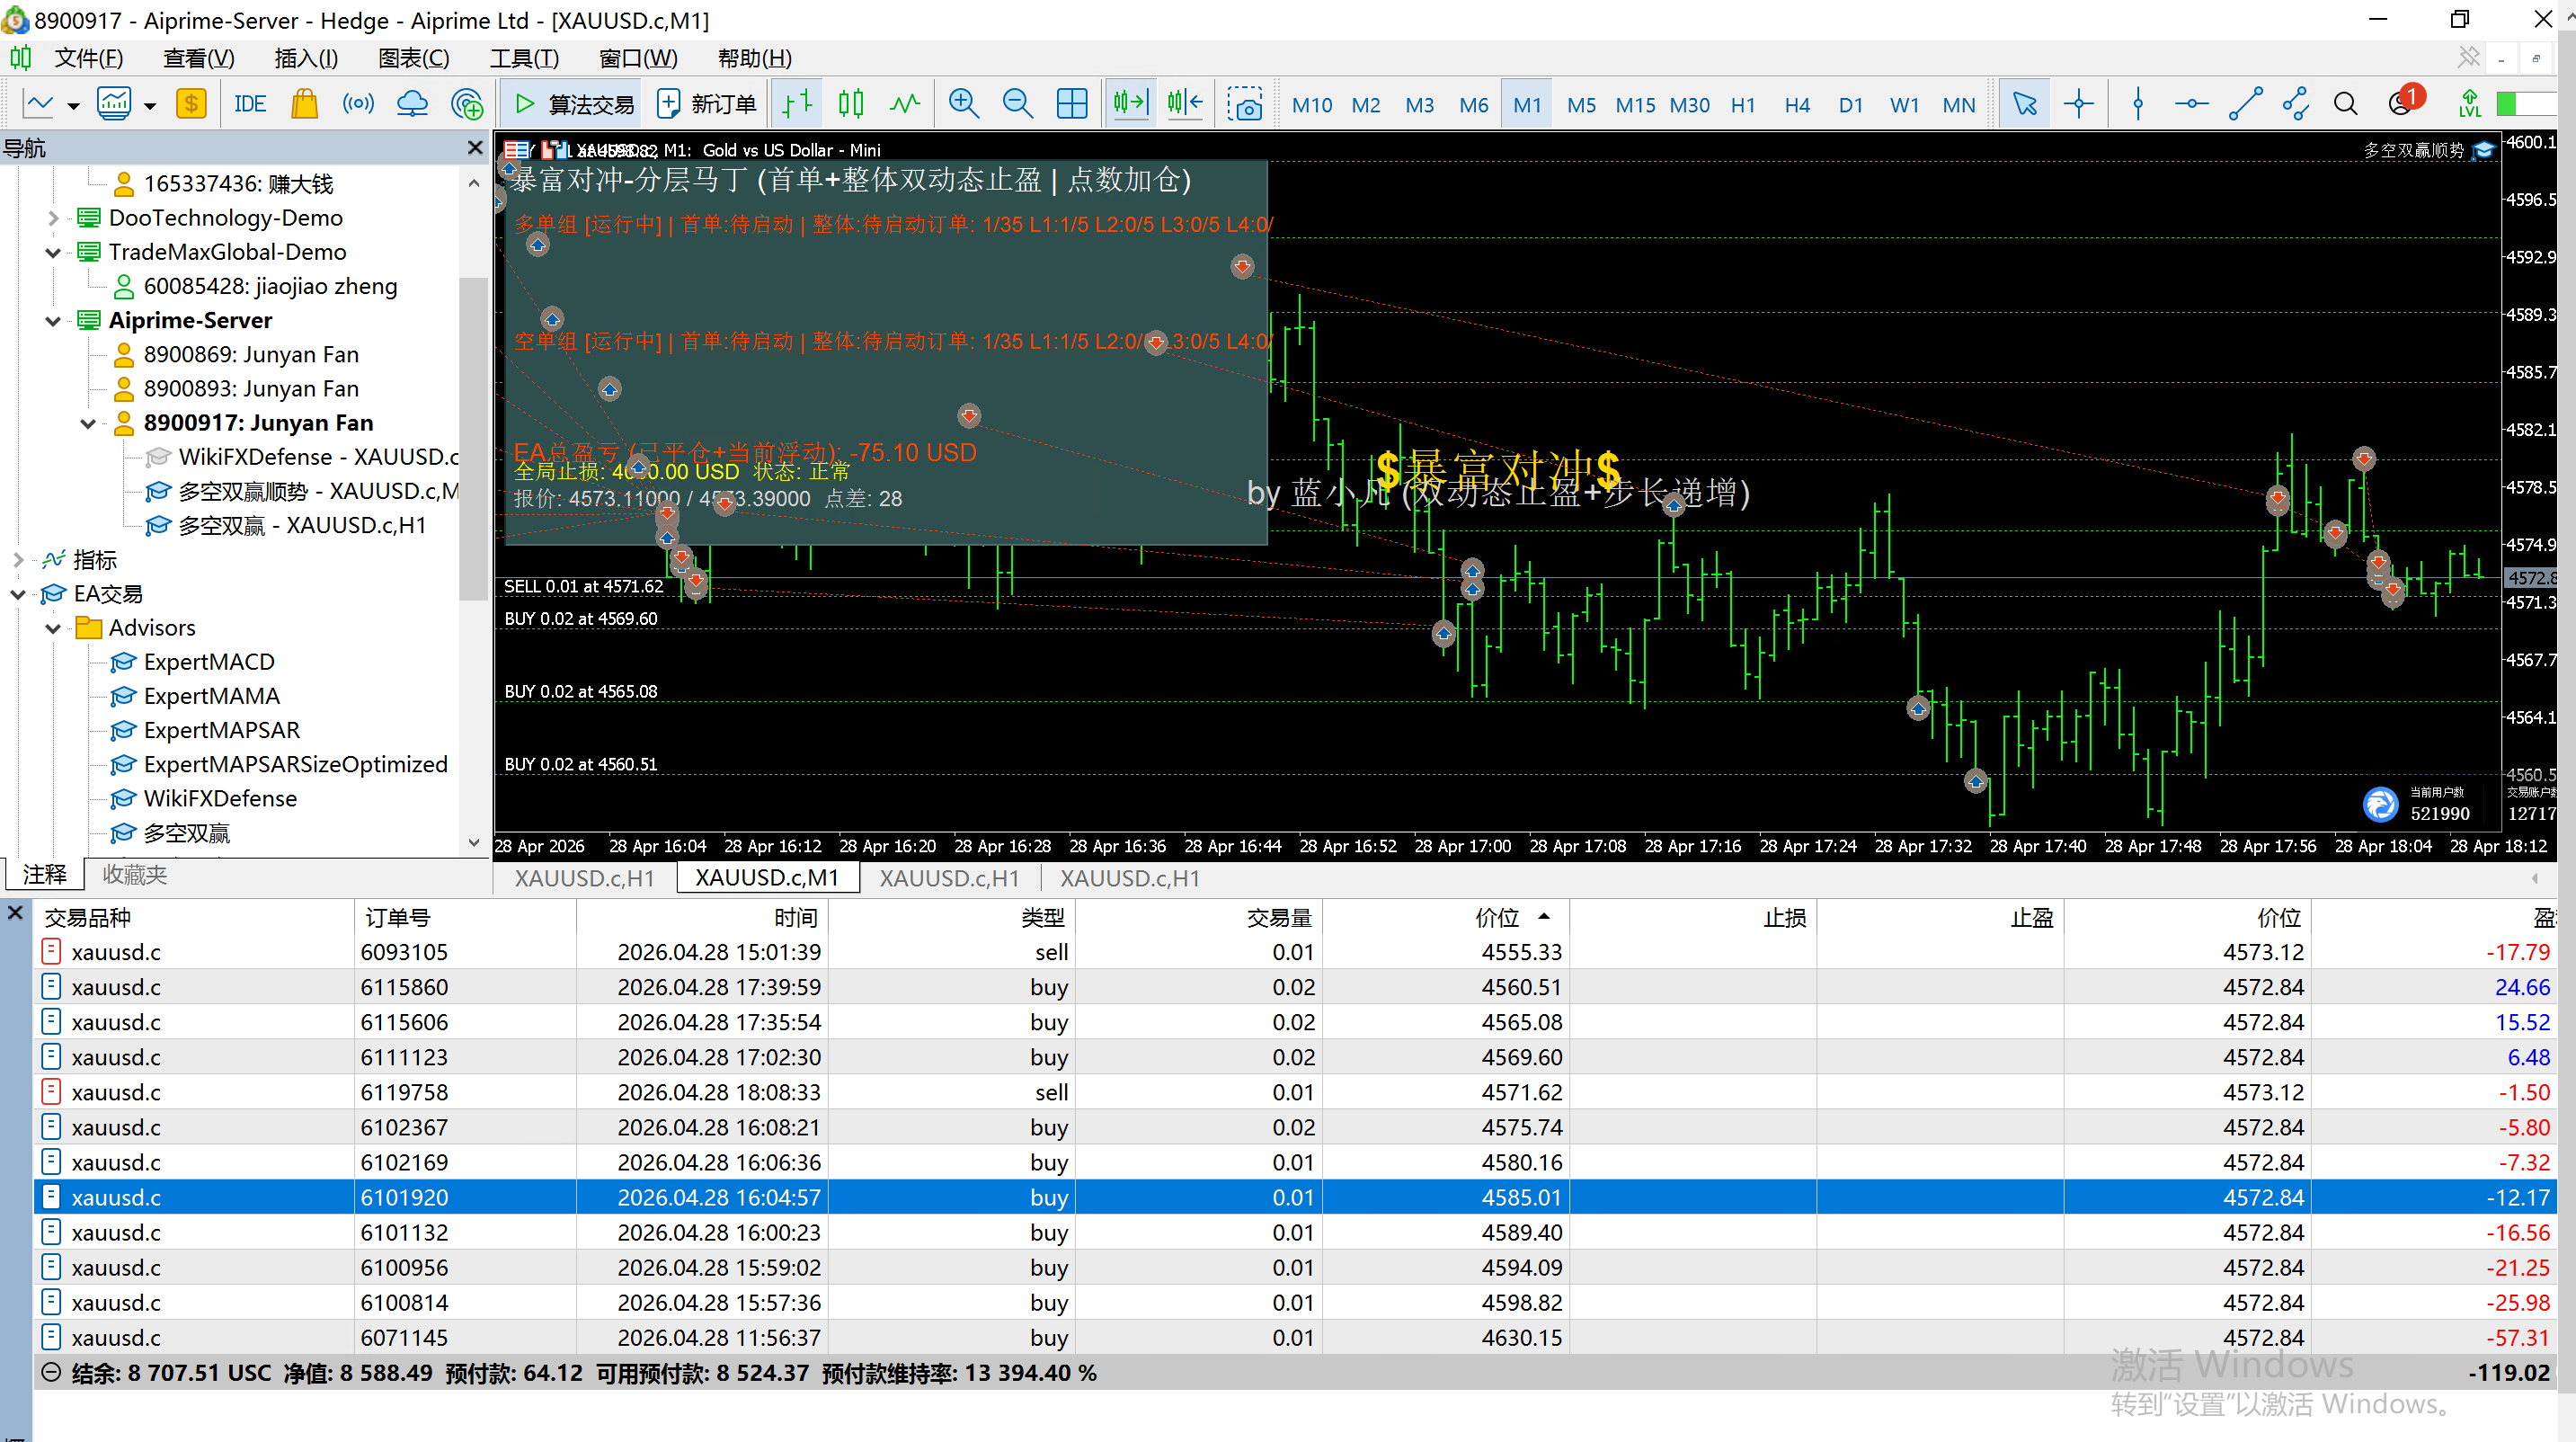Click the zoom out magnifier icon
Image resolution: width=2576 pixels, height=1442 pixels.
(1017, 104)
